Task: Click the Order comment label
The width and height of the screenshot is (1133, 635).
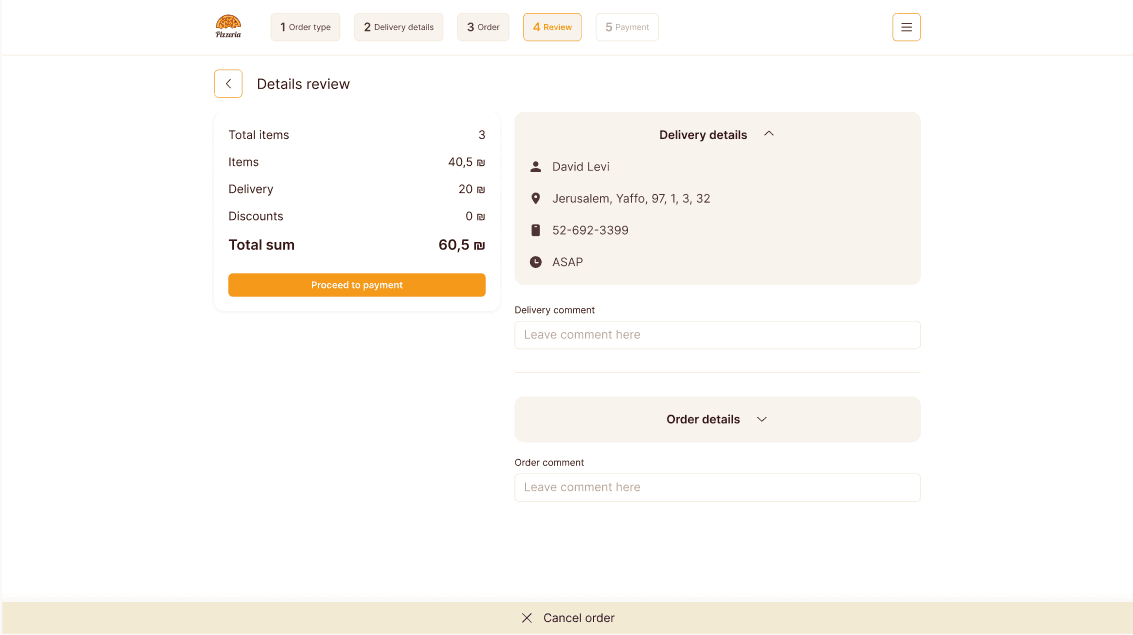Action: (x=549, y=462)
